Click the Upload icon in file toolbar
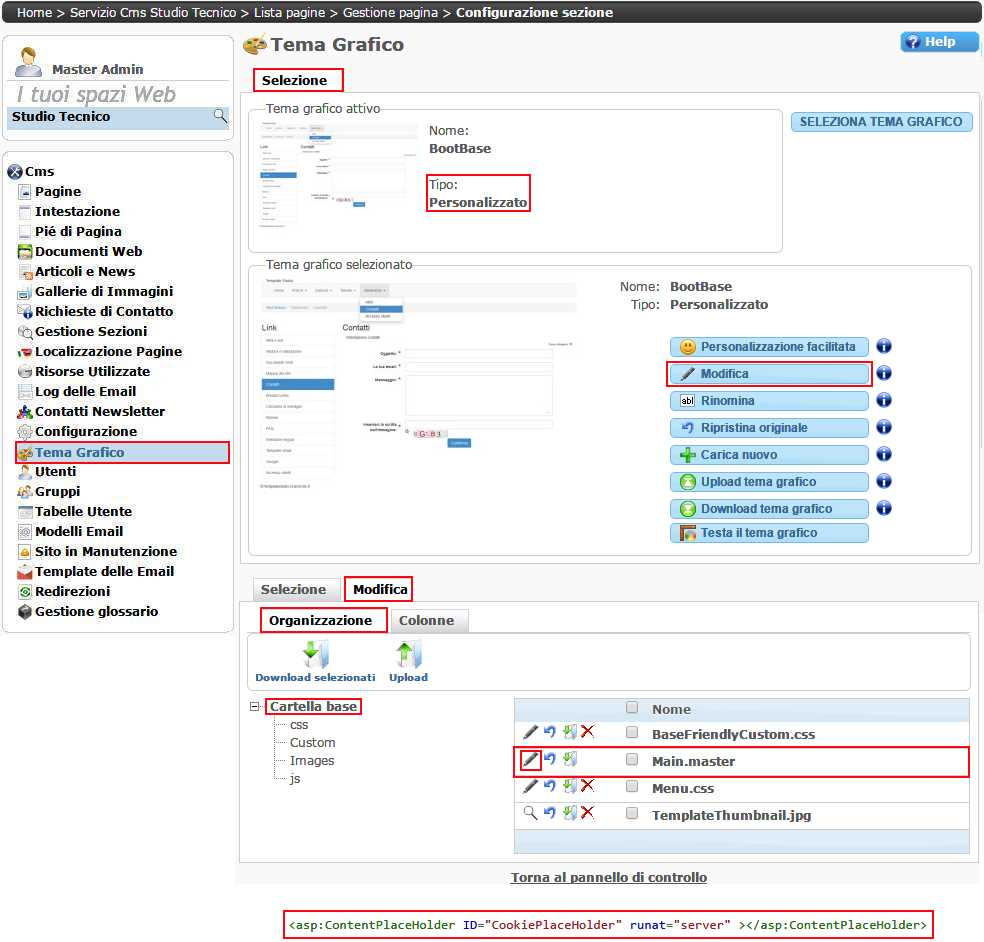The height and width of the screenshot is (942, 984). 408,655
